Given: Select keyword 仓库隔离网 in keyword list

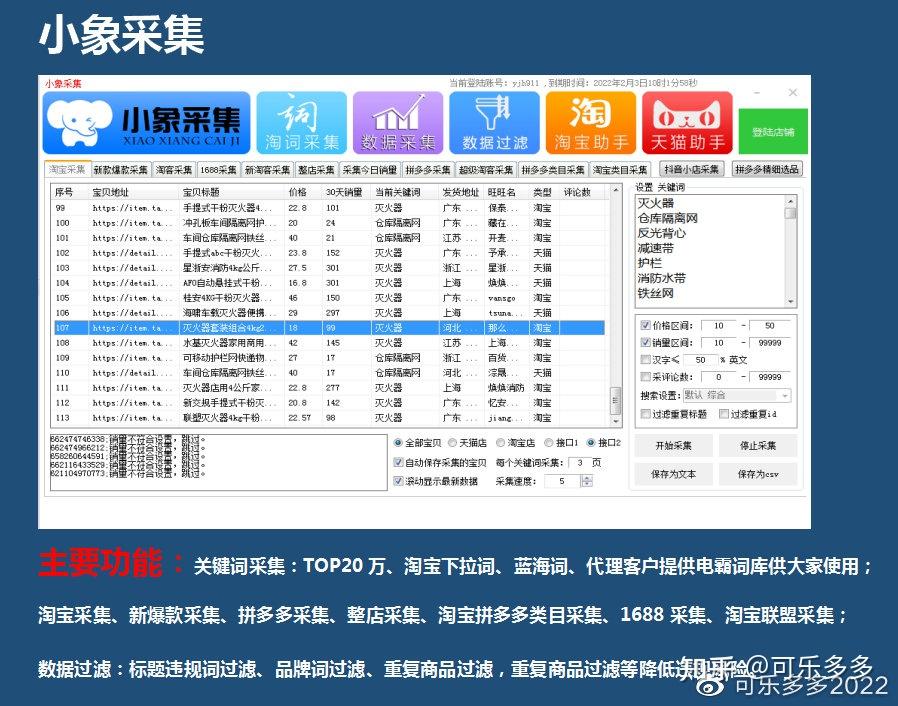Looking at the screenshot, I should click(668, 218).
